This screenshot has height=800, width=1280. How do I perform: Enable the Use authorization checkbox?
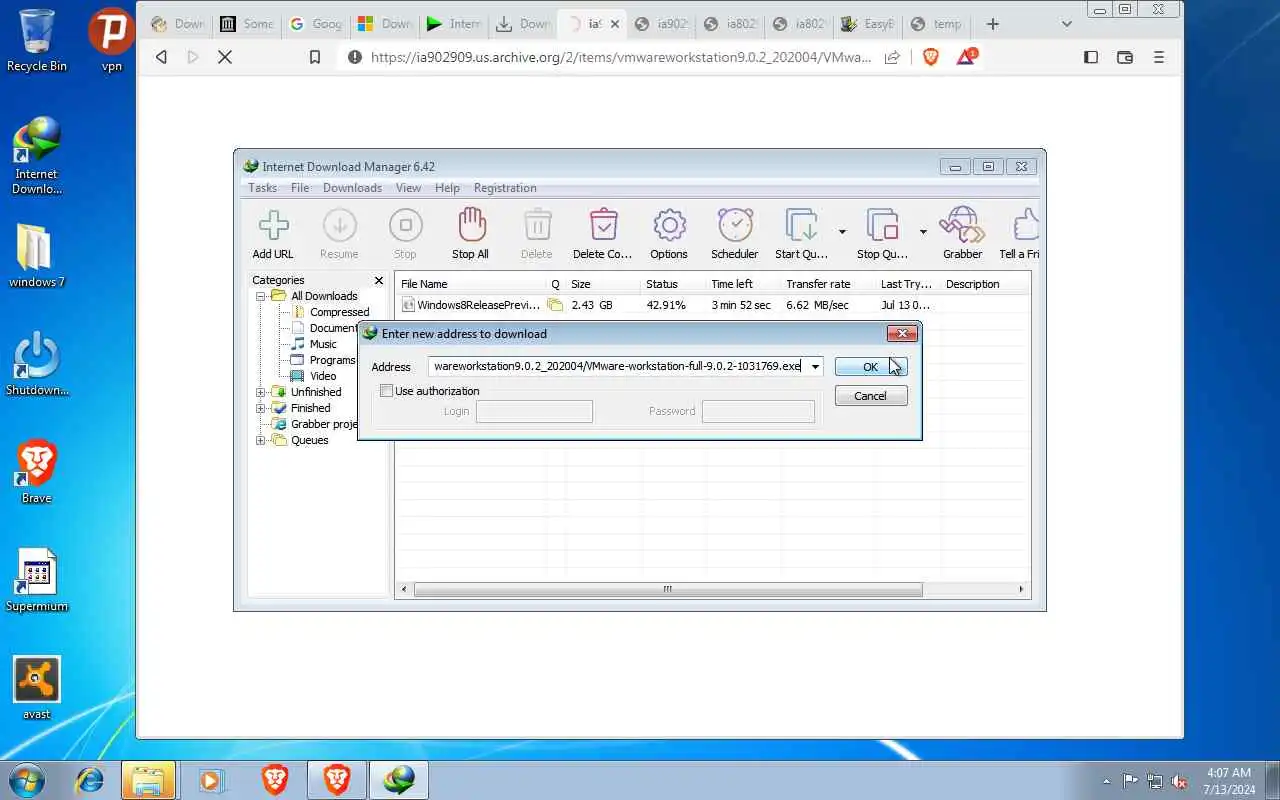386,391
